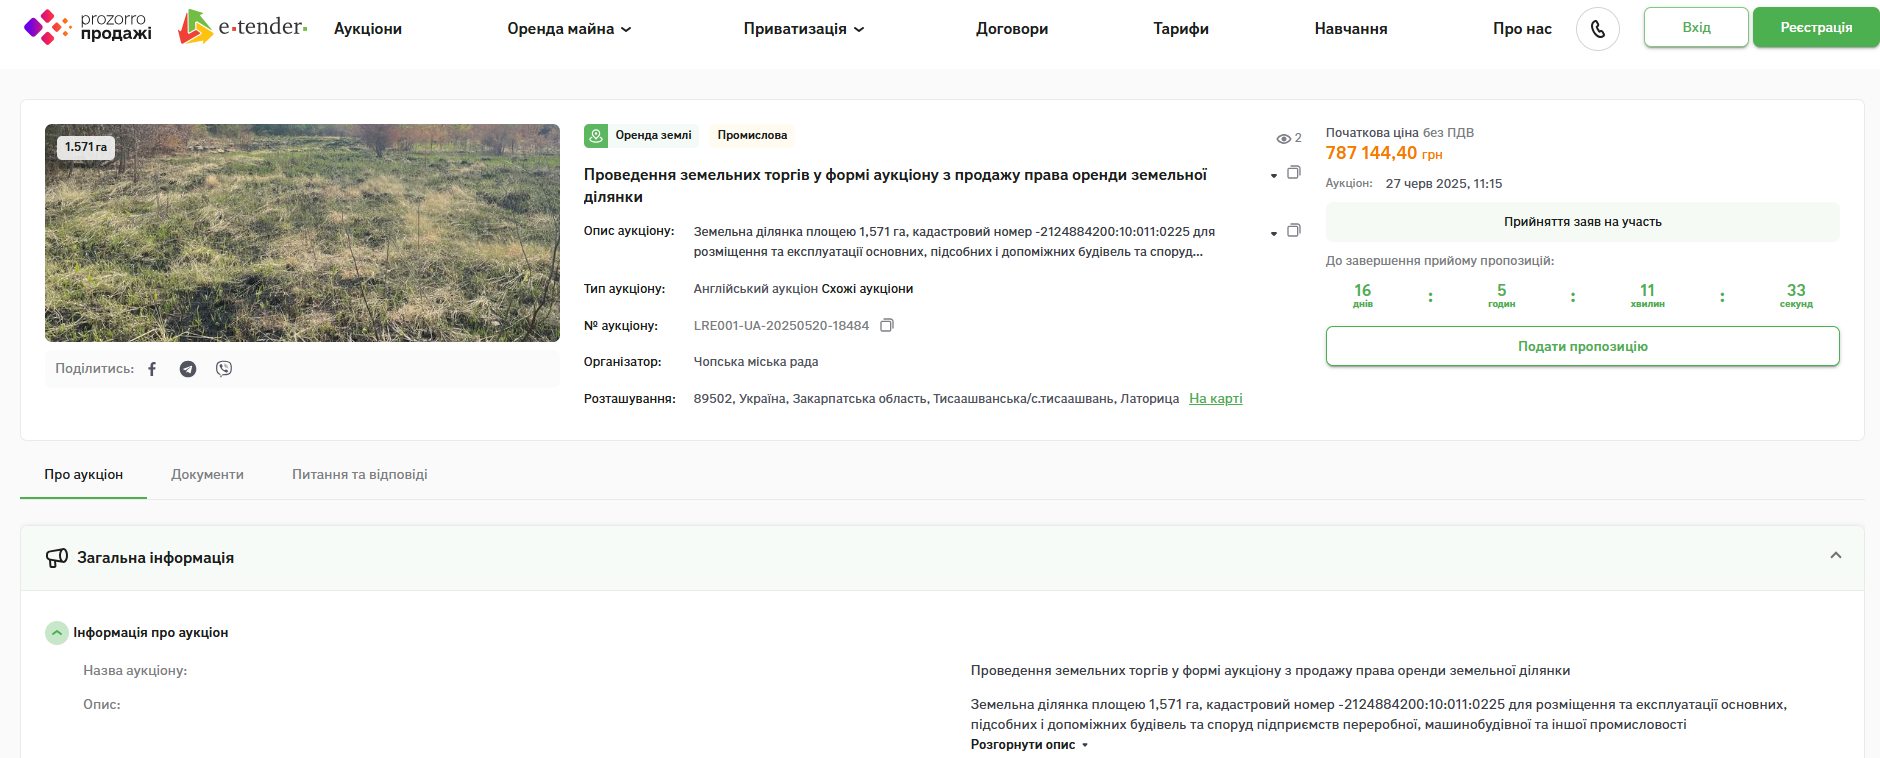The height and width of the screenshot is (758, 1880).
Task: Click the phone contact icon
Action: point(1597,29)
